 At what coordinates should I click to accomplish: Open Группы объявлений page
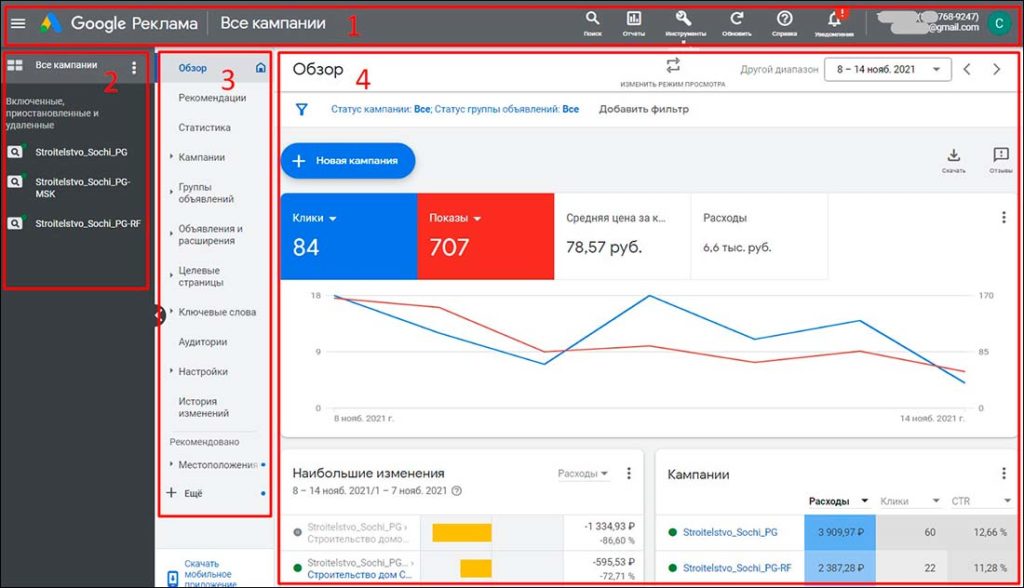click(206, 193)
